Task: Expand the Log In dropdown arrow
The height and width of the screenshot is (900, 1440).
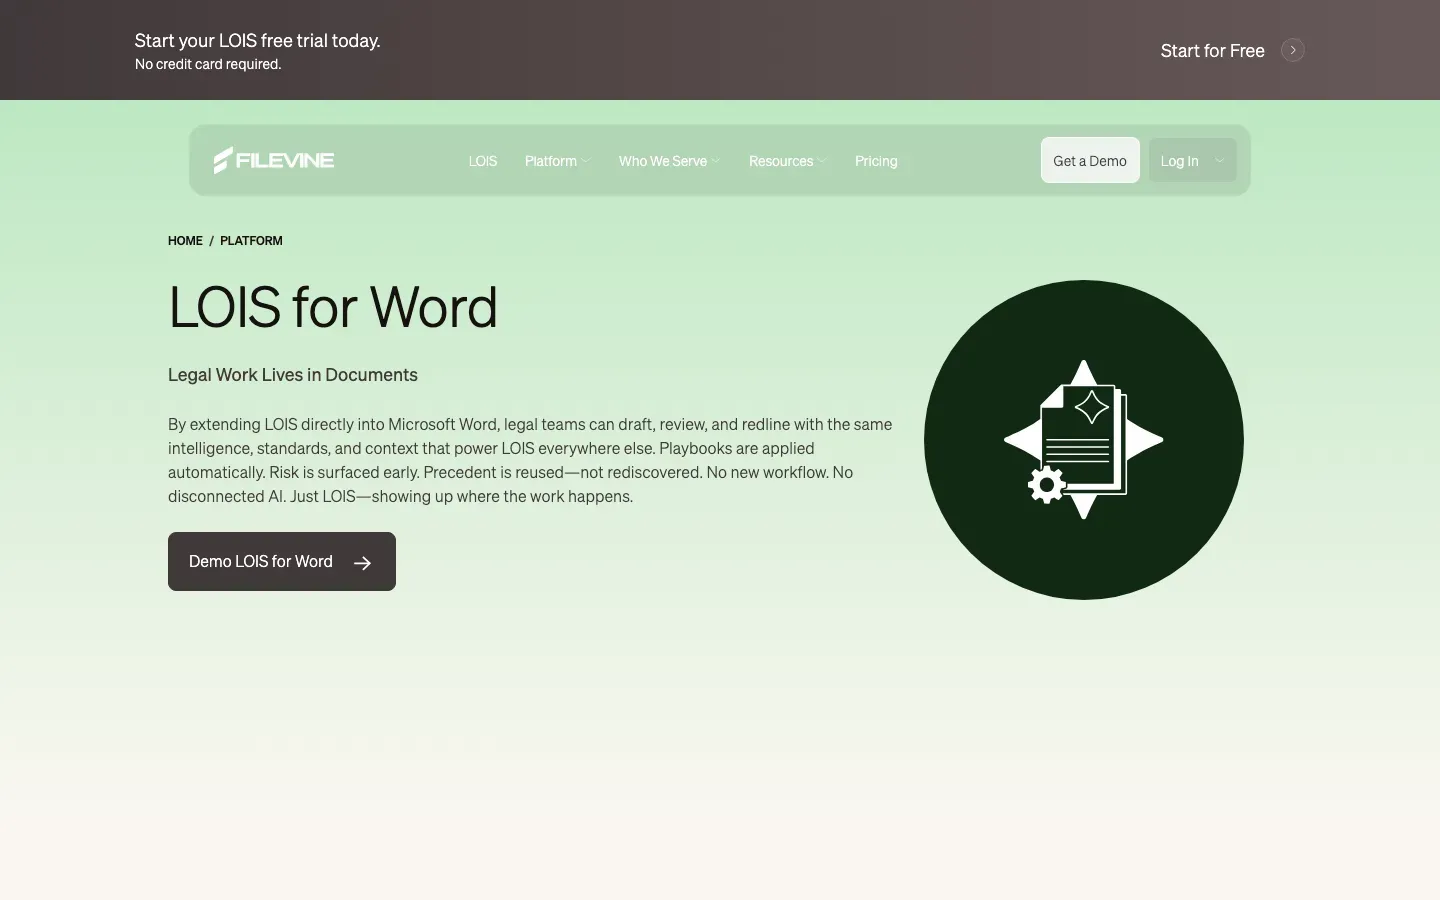Action: (x=1220, y=160)
